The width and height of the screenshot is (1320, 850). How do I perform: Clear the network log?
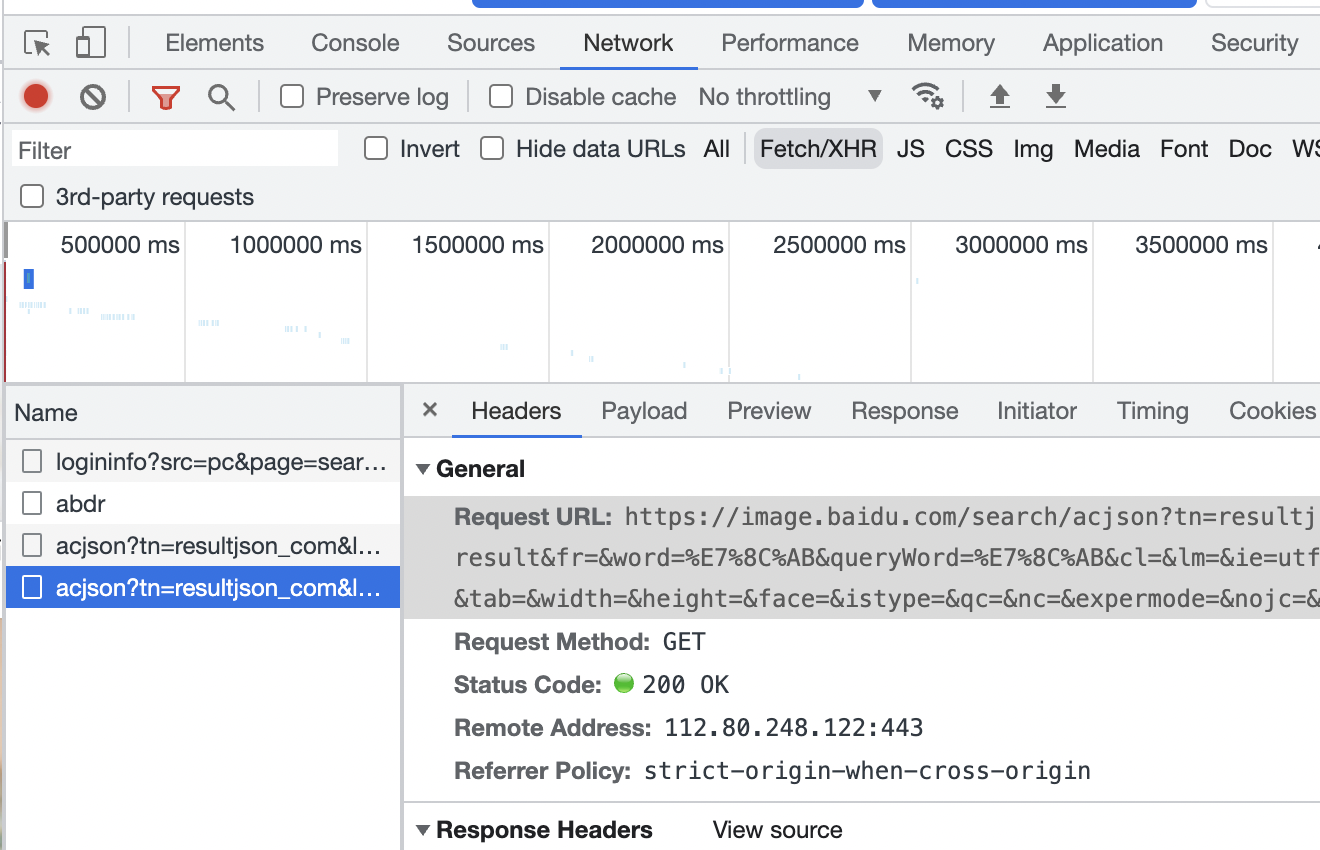[93, 97]
